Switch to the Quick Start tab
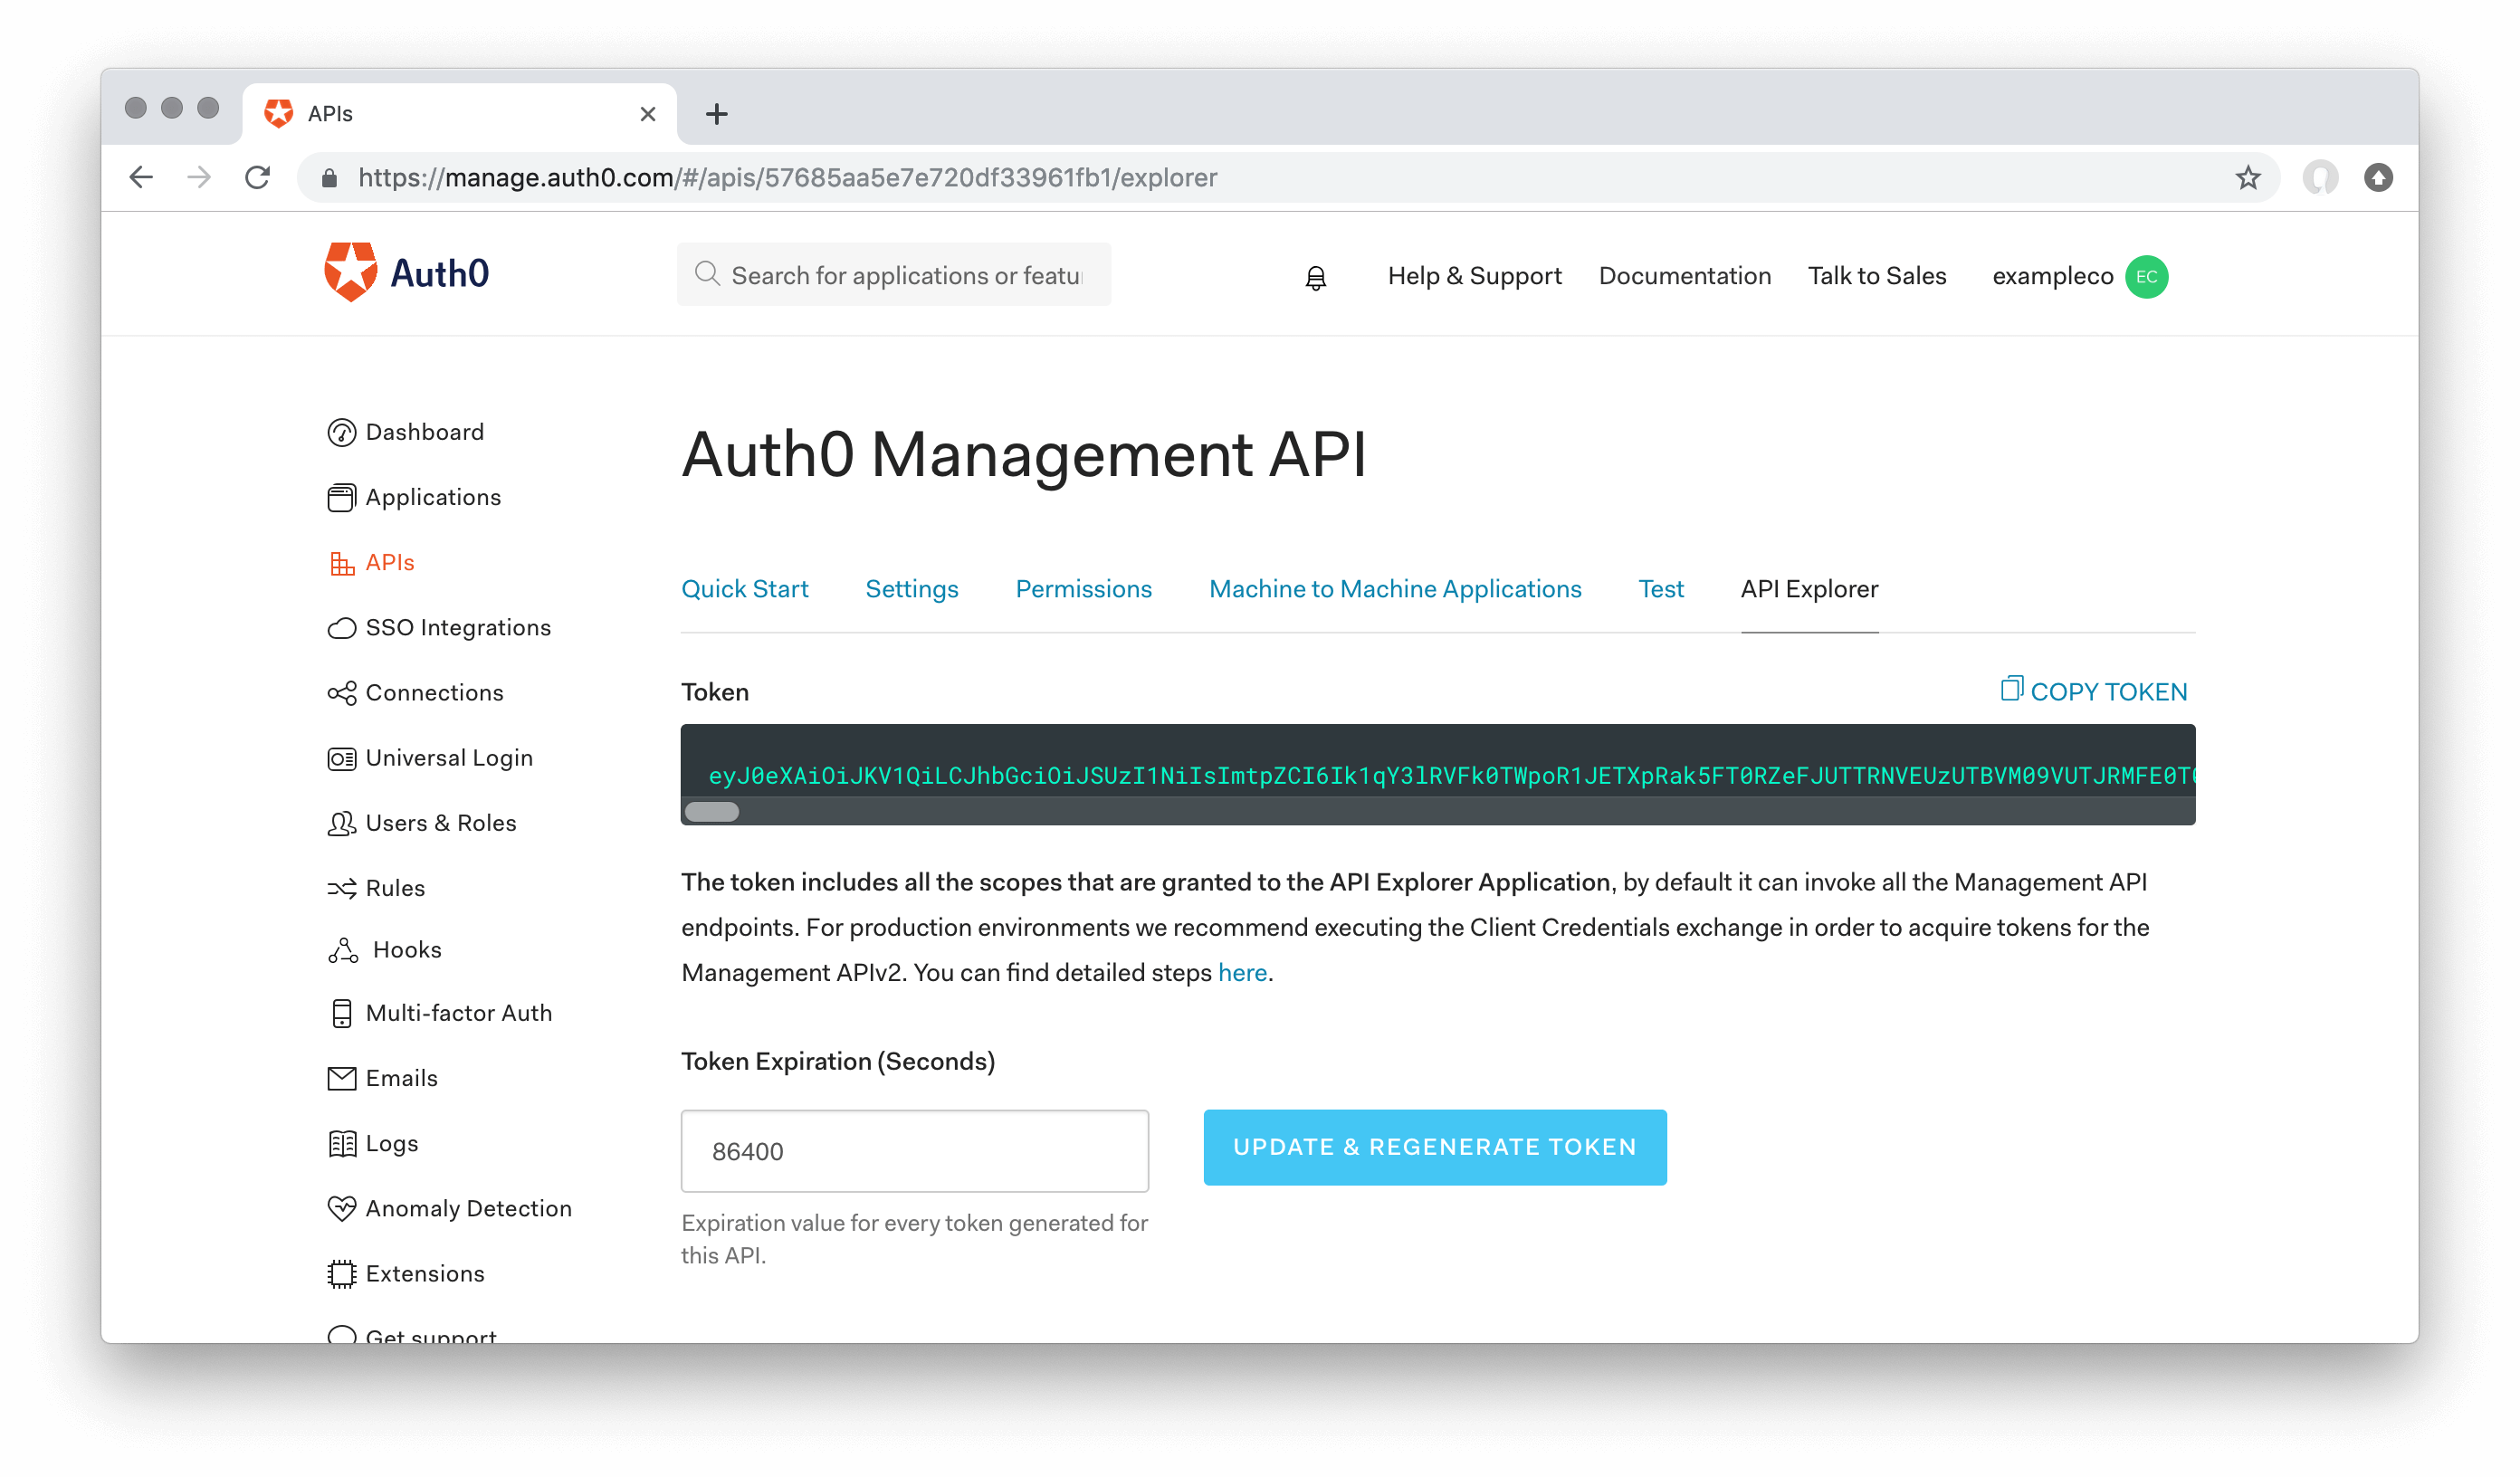The image size is (2520, 1477). (746, 587)
